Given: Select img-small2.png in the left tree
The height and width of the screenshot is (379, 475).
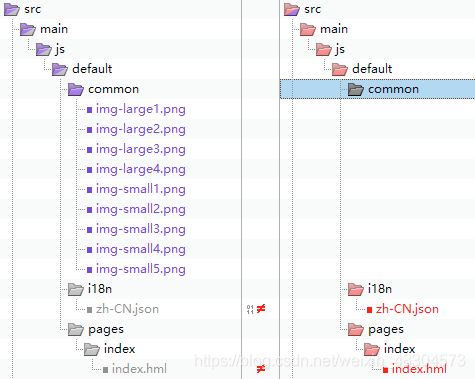Looking at the screenshot, I should [x=141, y=209].
